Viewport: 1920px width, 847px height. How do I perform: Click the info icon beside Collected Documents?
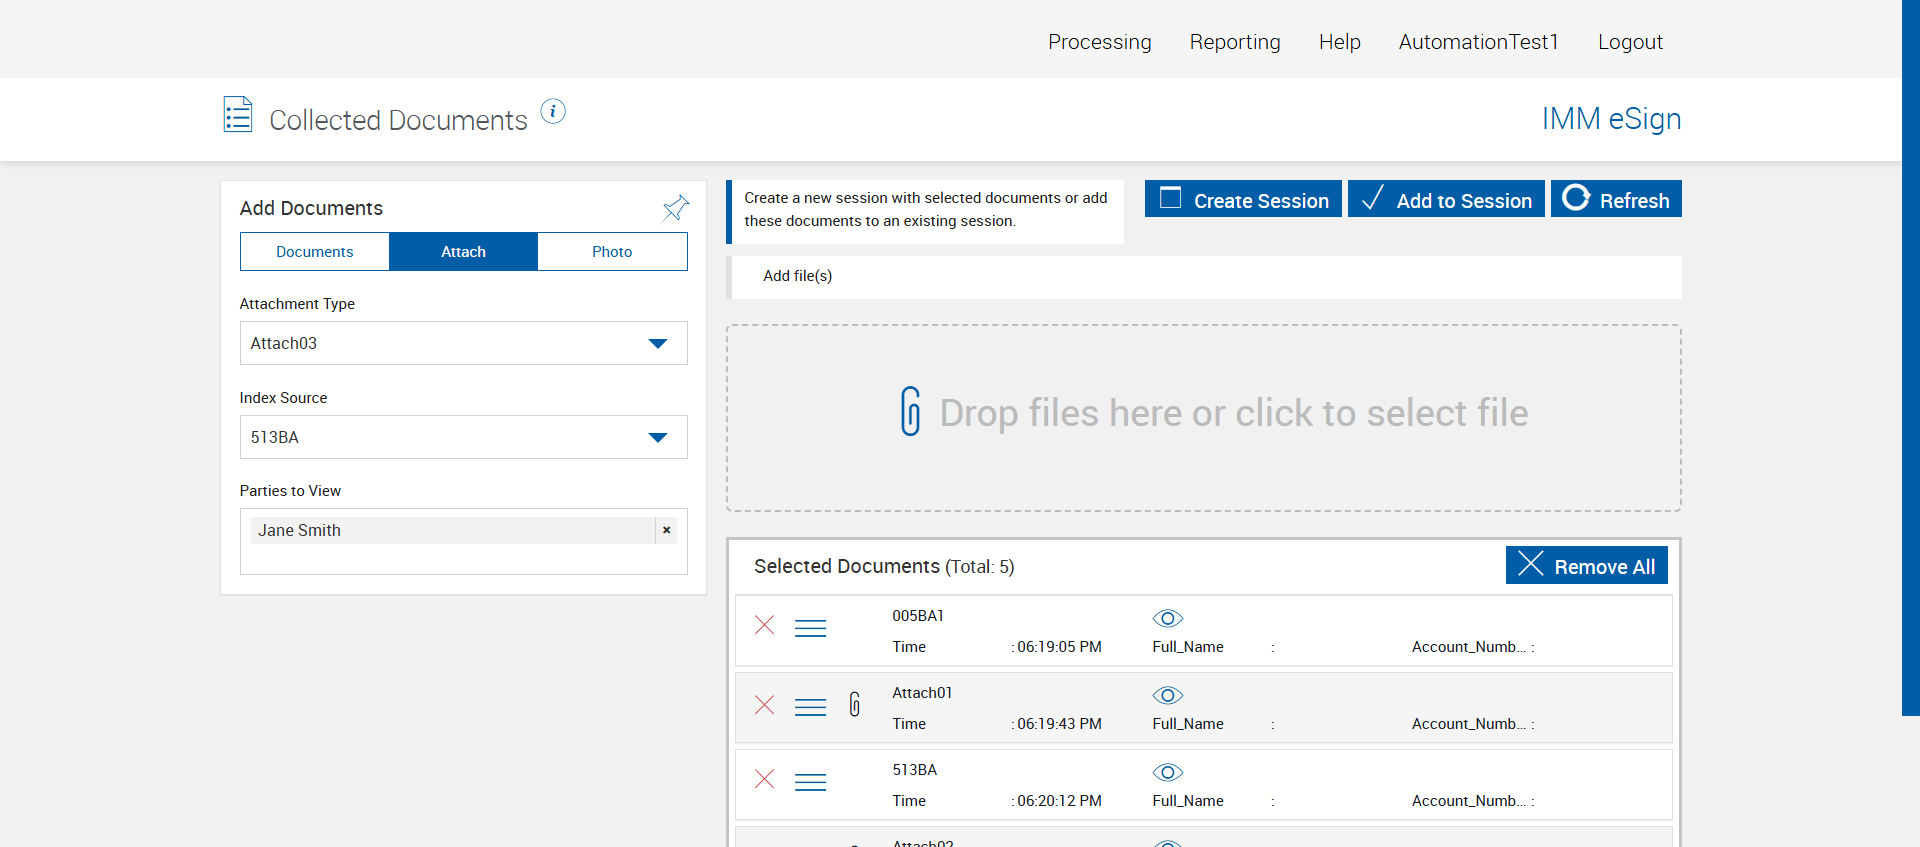(553, 112)
